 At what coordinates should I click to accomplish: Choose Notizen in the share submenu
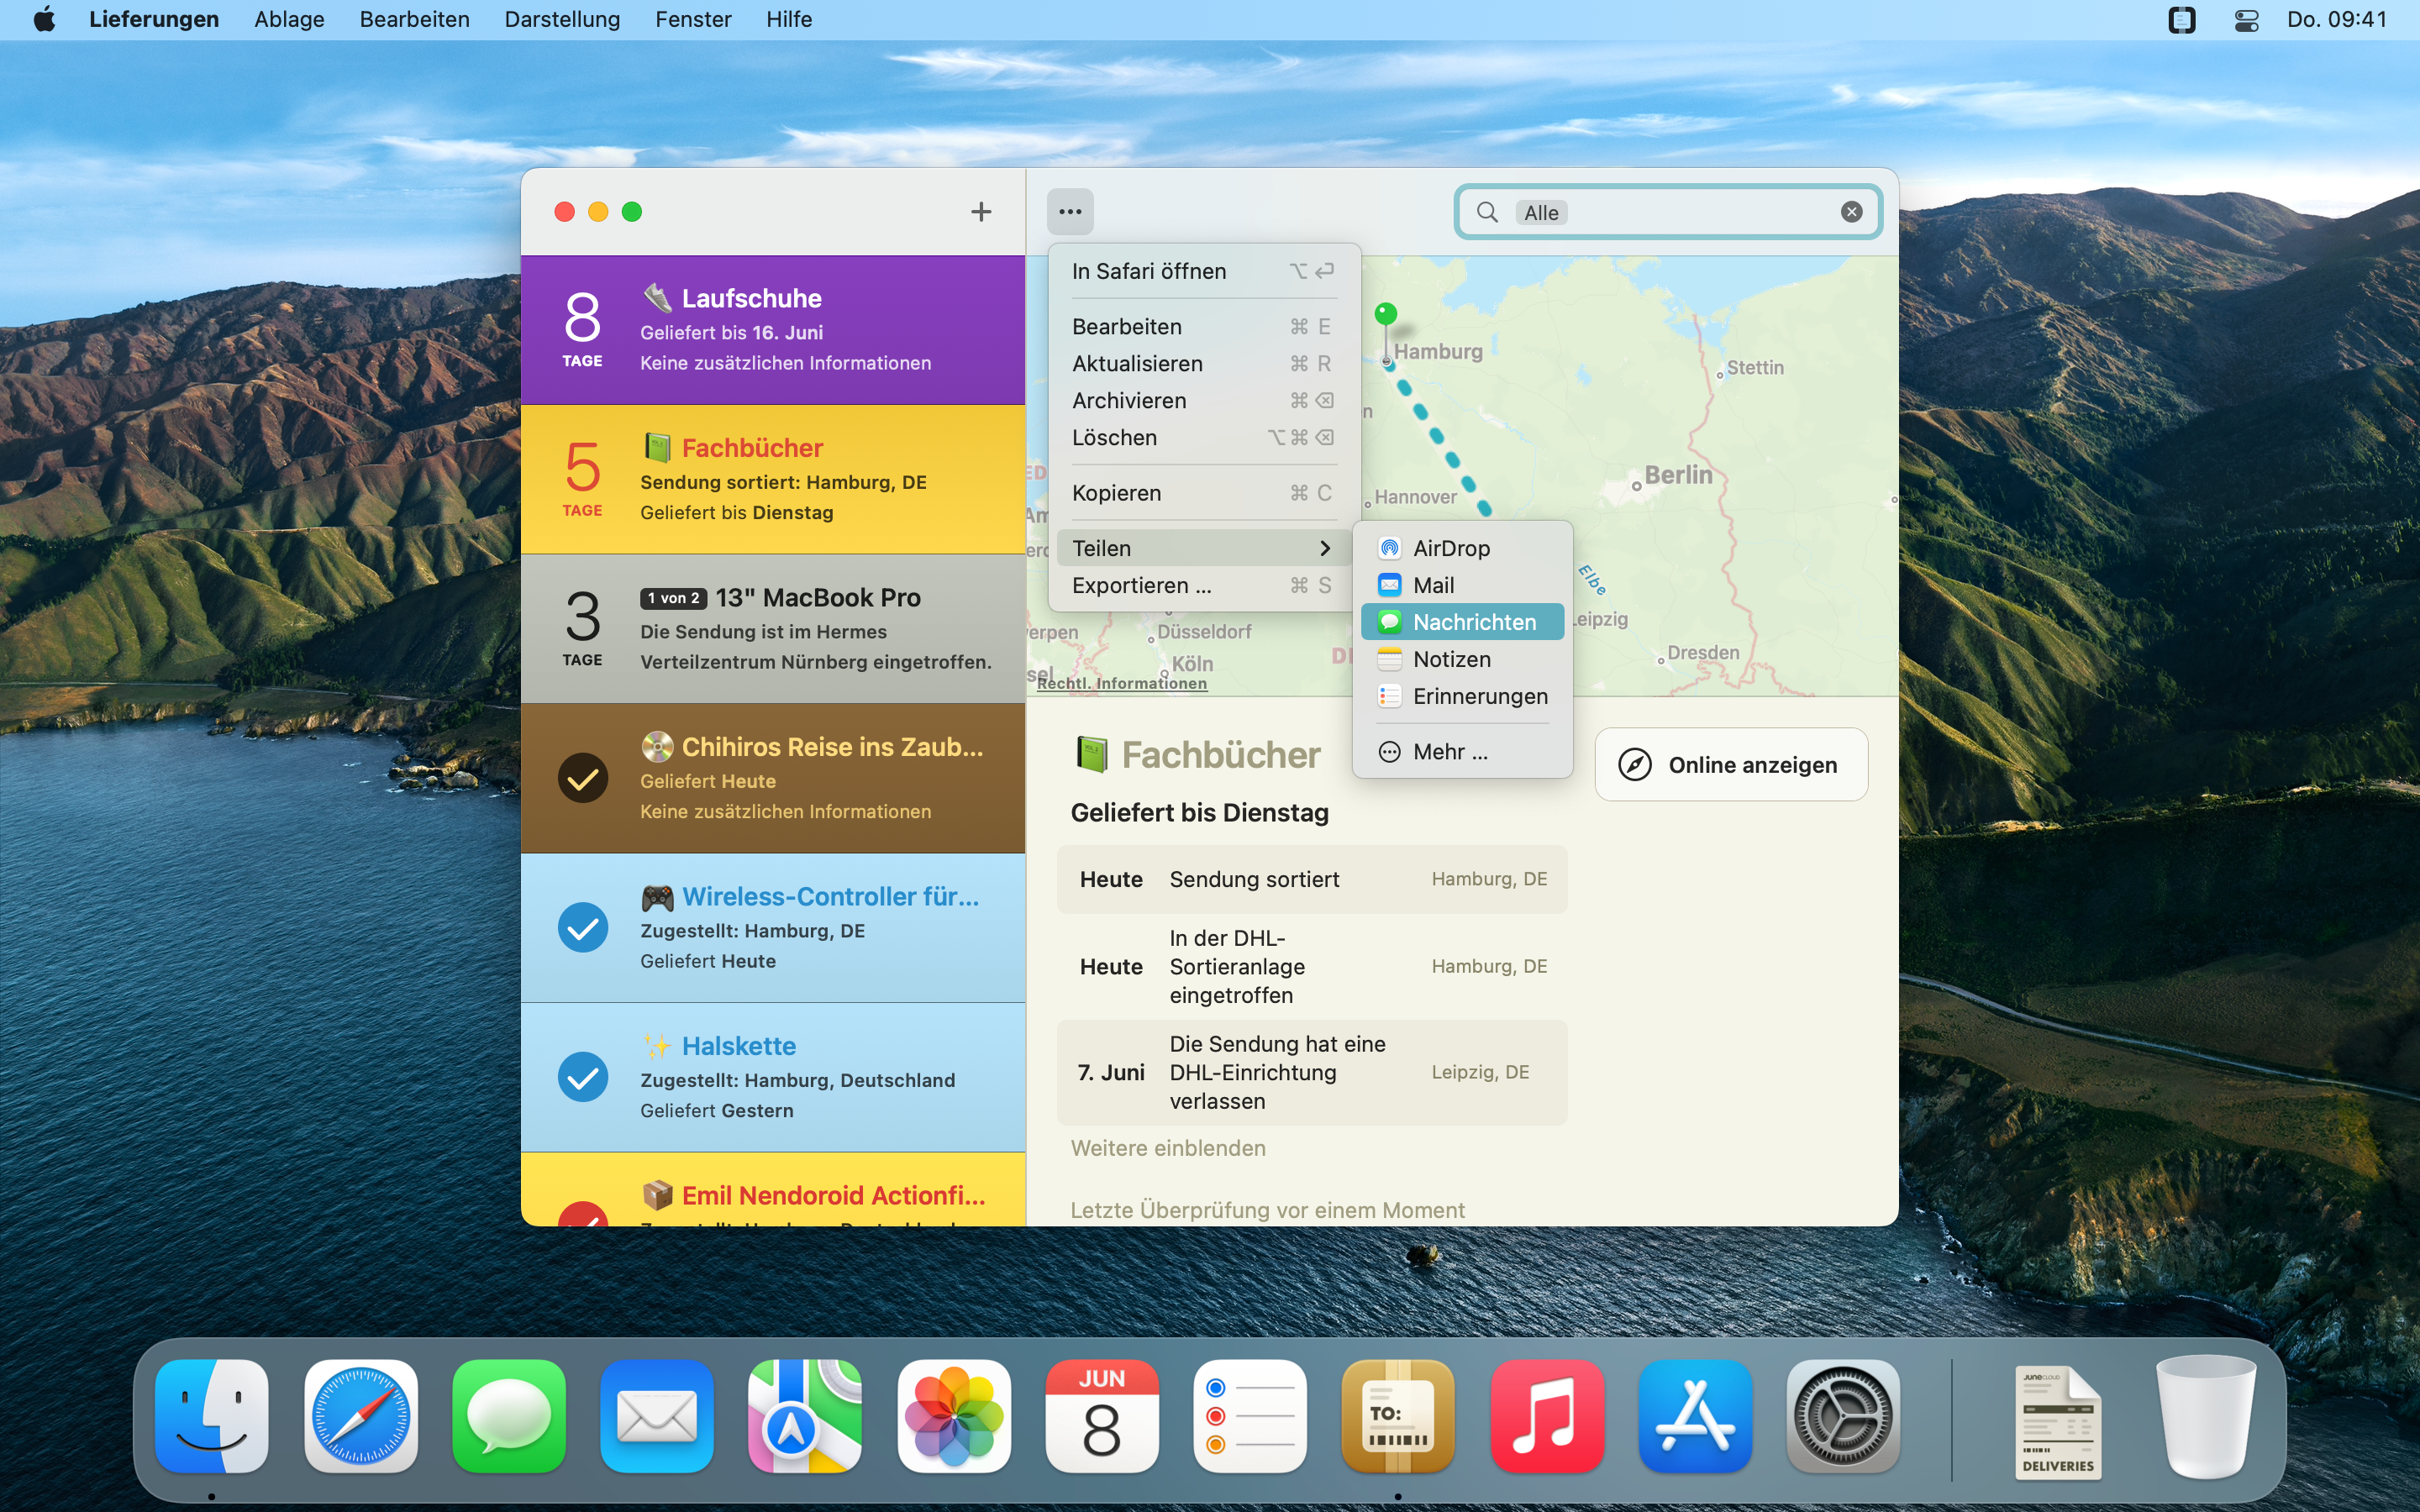tap(1462, 659)
